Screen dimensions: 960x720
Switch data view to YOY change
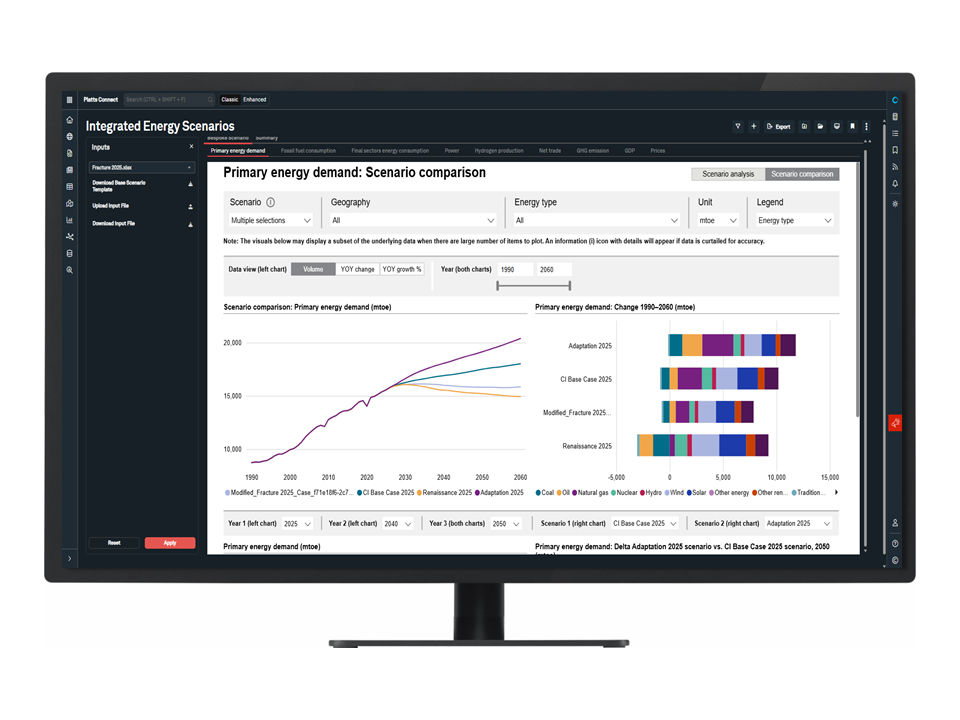(357, 269)
